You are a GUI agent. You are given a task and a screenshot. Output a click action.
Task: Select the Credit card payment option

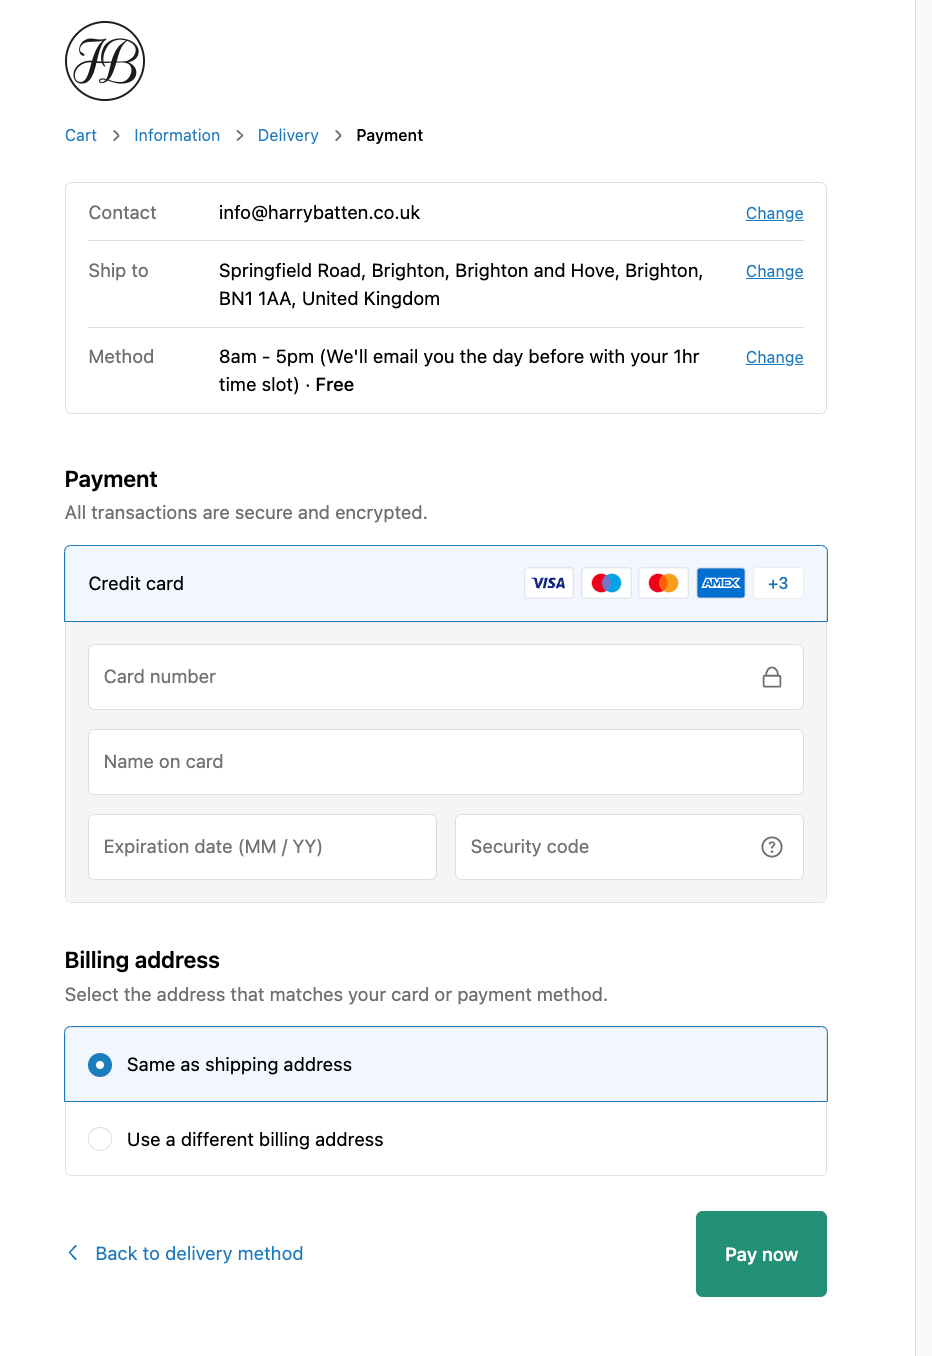(x=136, y=584)
